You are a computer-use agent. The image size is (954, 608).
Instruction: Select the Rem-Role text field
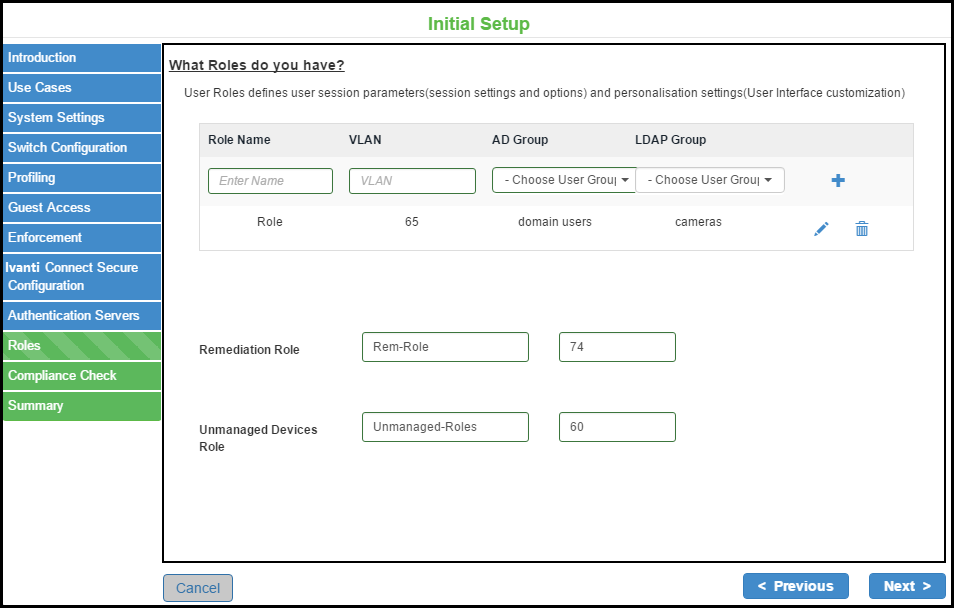(445, 347)
